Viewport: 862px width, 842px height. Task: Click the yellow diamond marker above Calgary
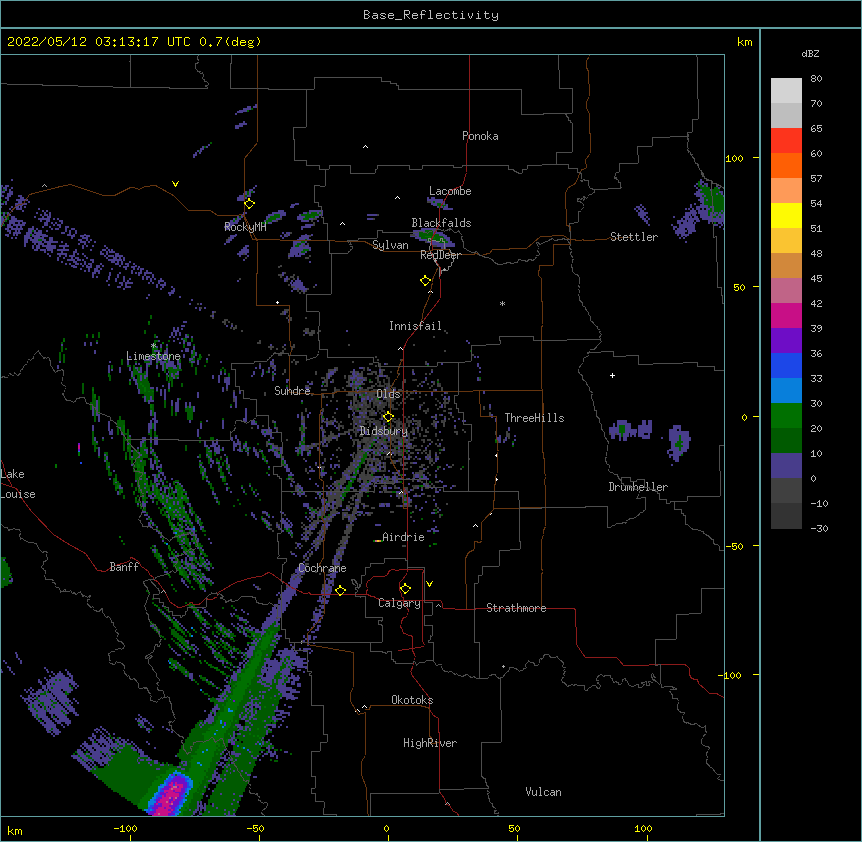point(405,589)
